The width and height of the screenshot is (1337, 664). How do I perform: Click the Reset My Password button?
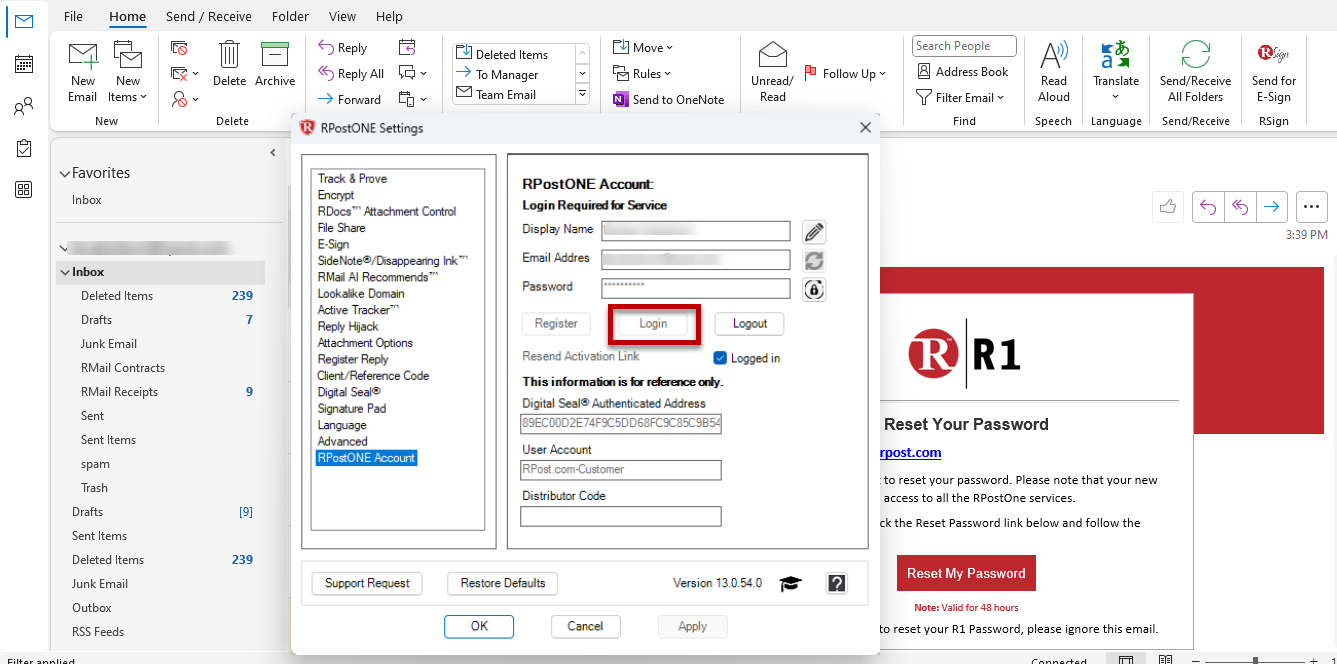point(966,573)
